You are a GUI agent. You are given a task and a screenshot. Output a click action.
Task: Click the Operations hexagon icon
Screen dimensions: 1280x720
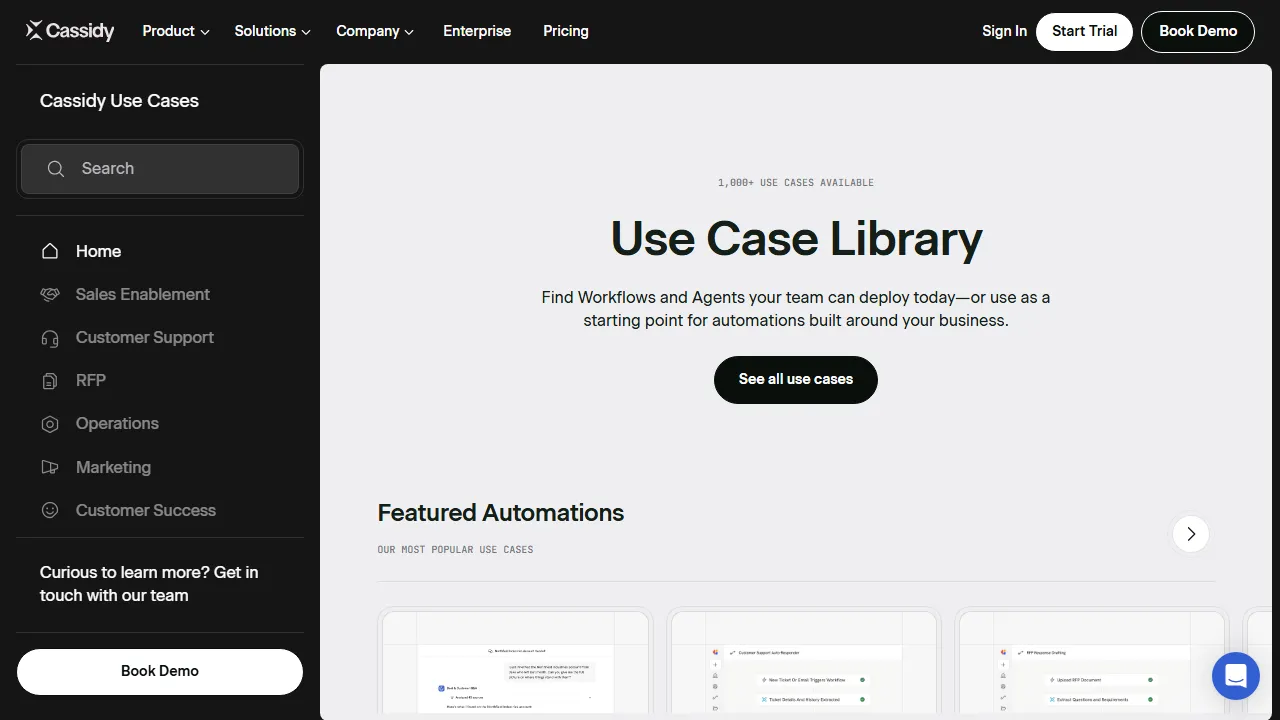click(50, 424)
